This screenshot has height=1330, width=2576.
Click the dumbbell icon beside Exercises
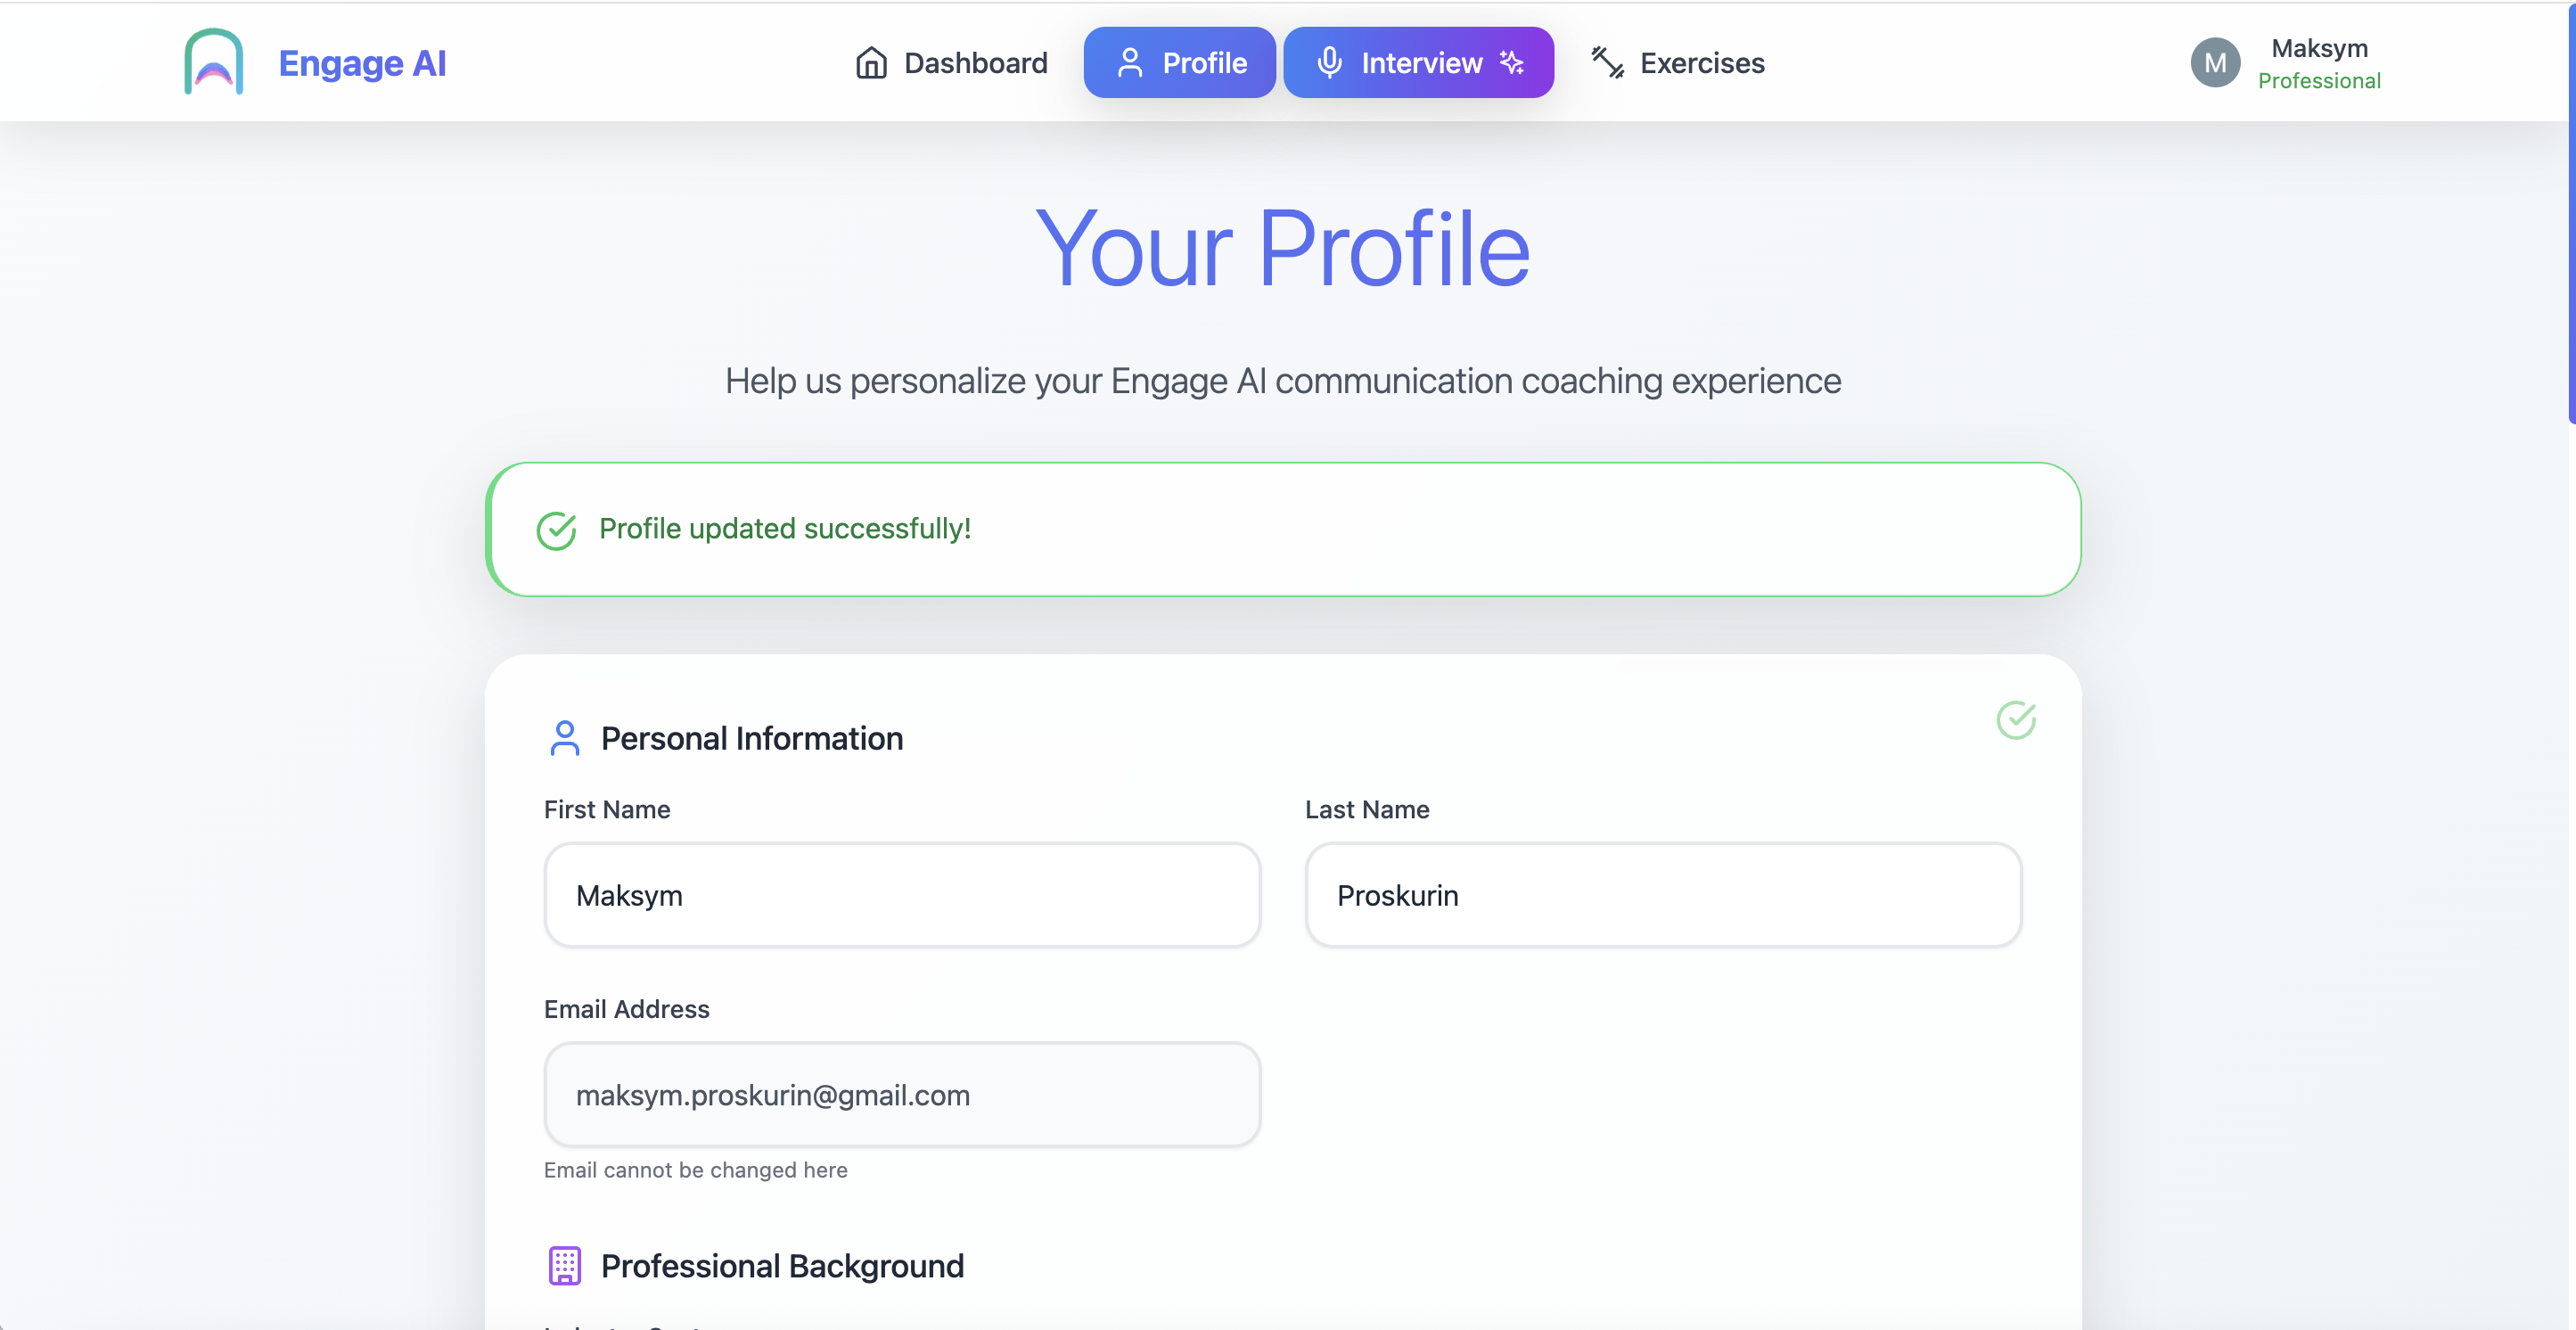(x=1607, y=63)
